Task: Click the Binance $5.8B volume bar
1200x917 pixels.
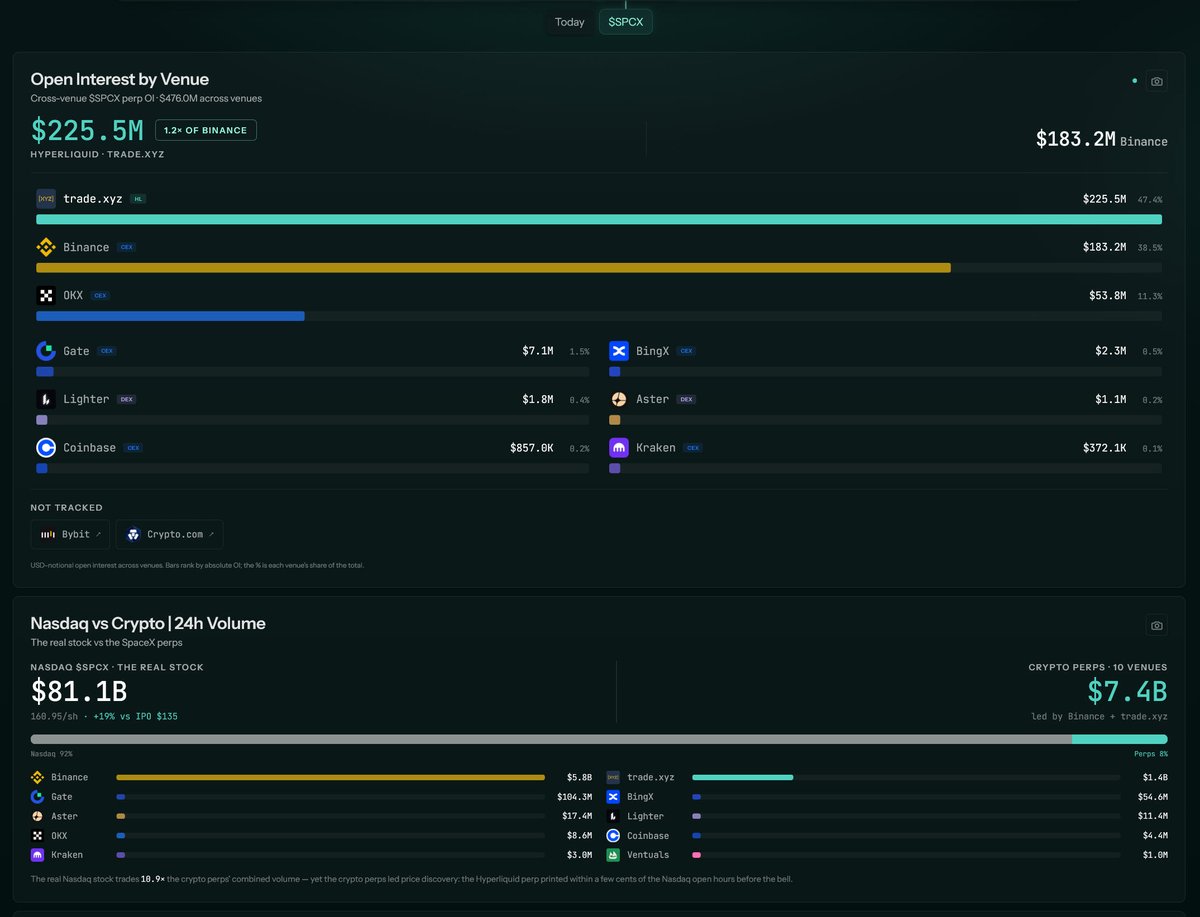Action: (330, 777)
